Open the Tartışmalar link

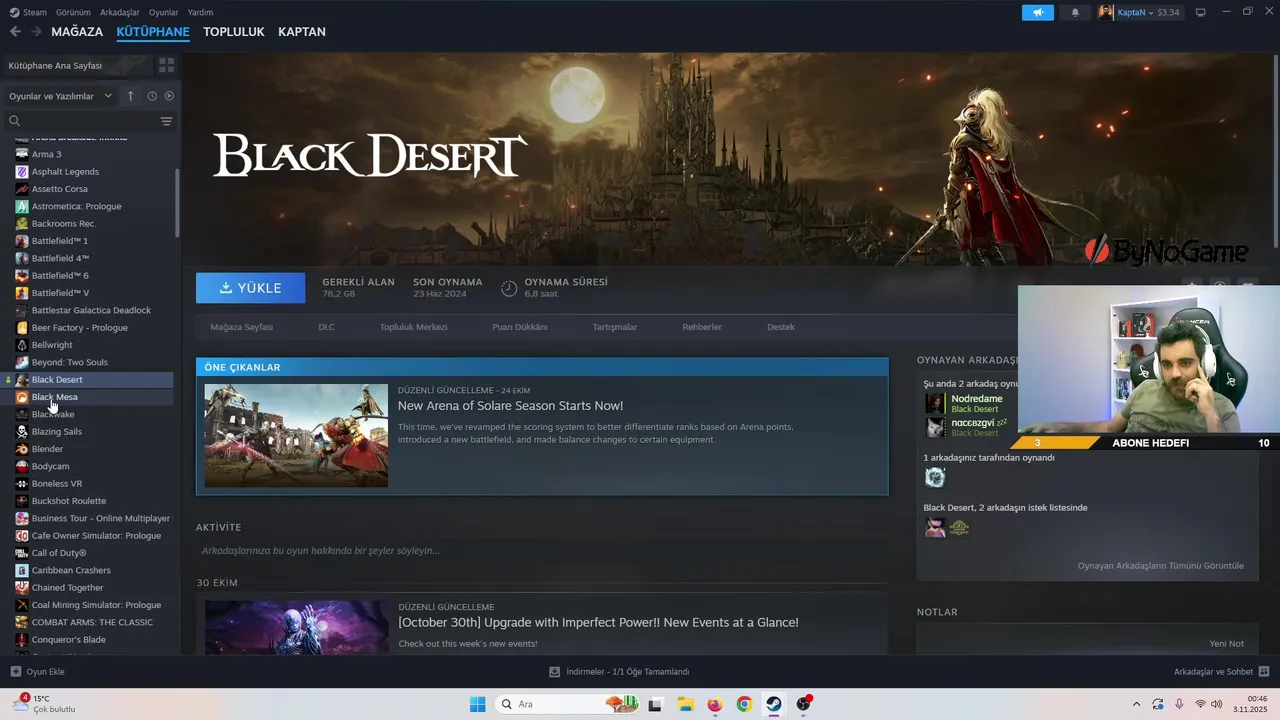click(x=614, y=327)
